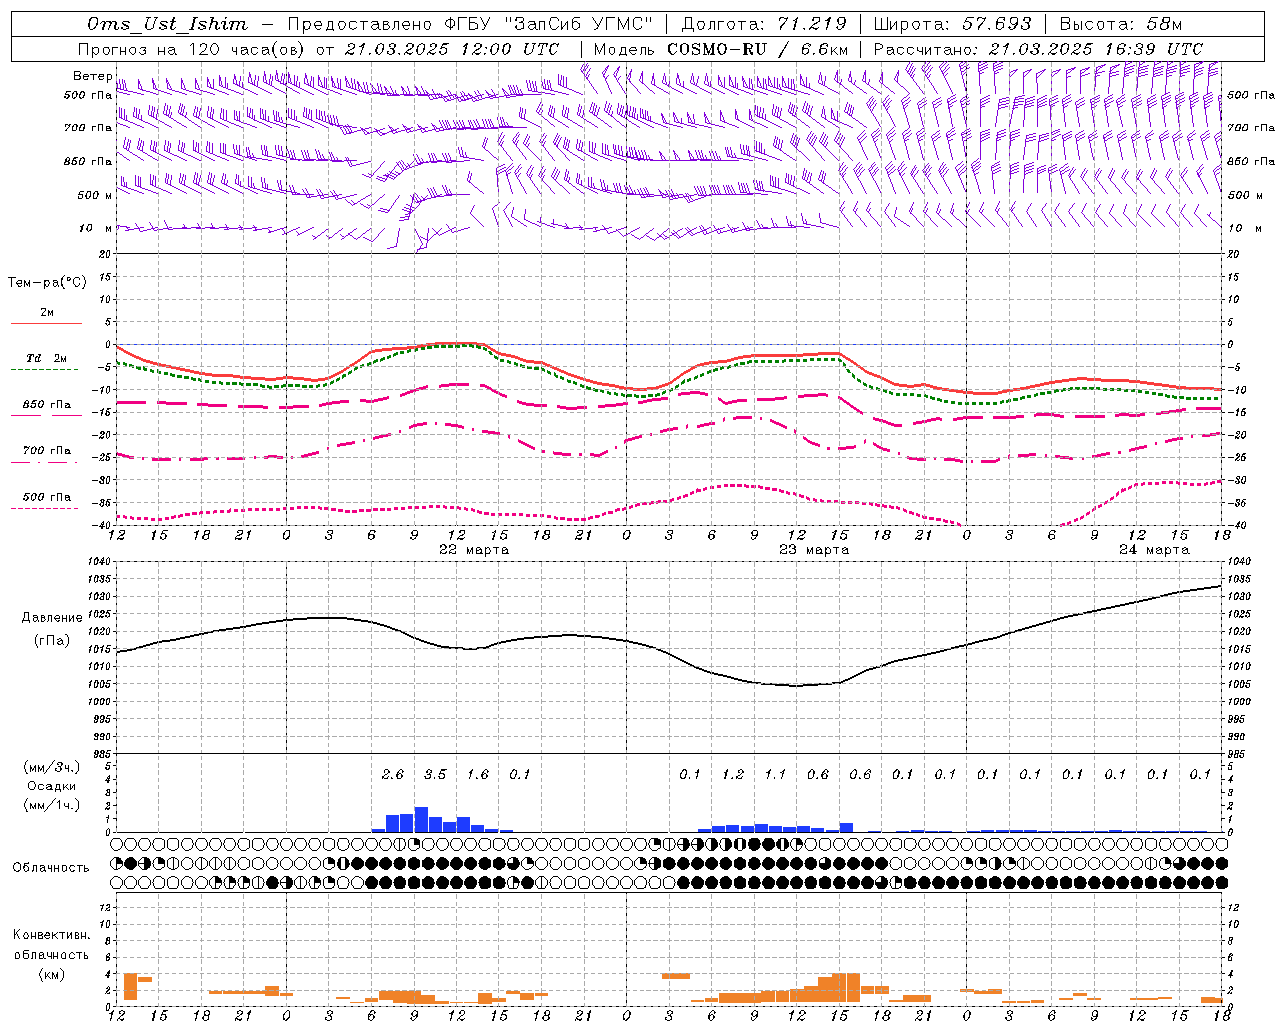Click the Ветер wind panel label
Viewport: 1280px width, 1024px height.
(92, 76)
